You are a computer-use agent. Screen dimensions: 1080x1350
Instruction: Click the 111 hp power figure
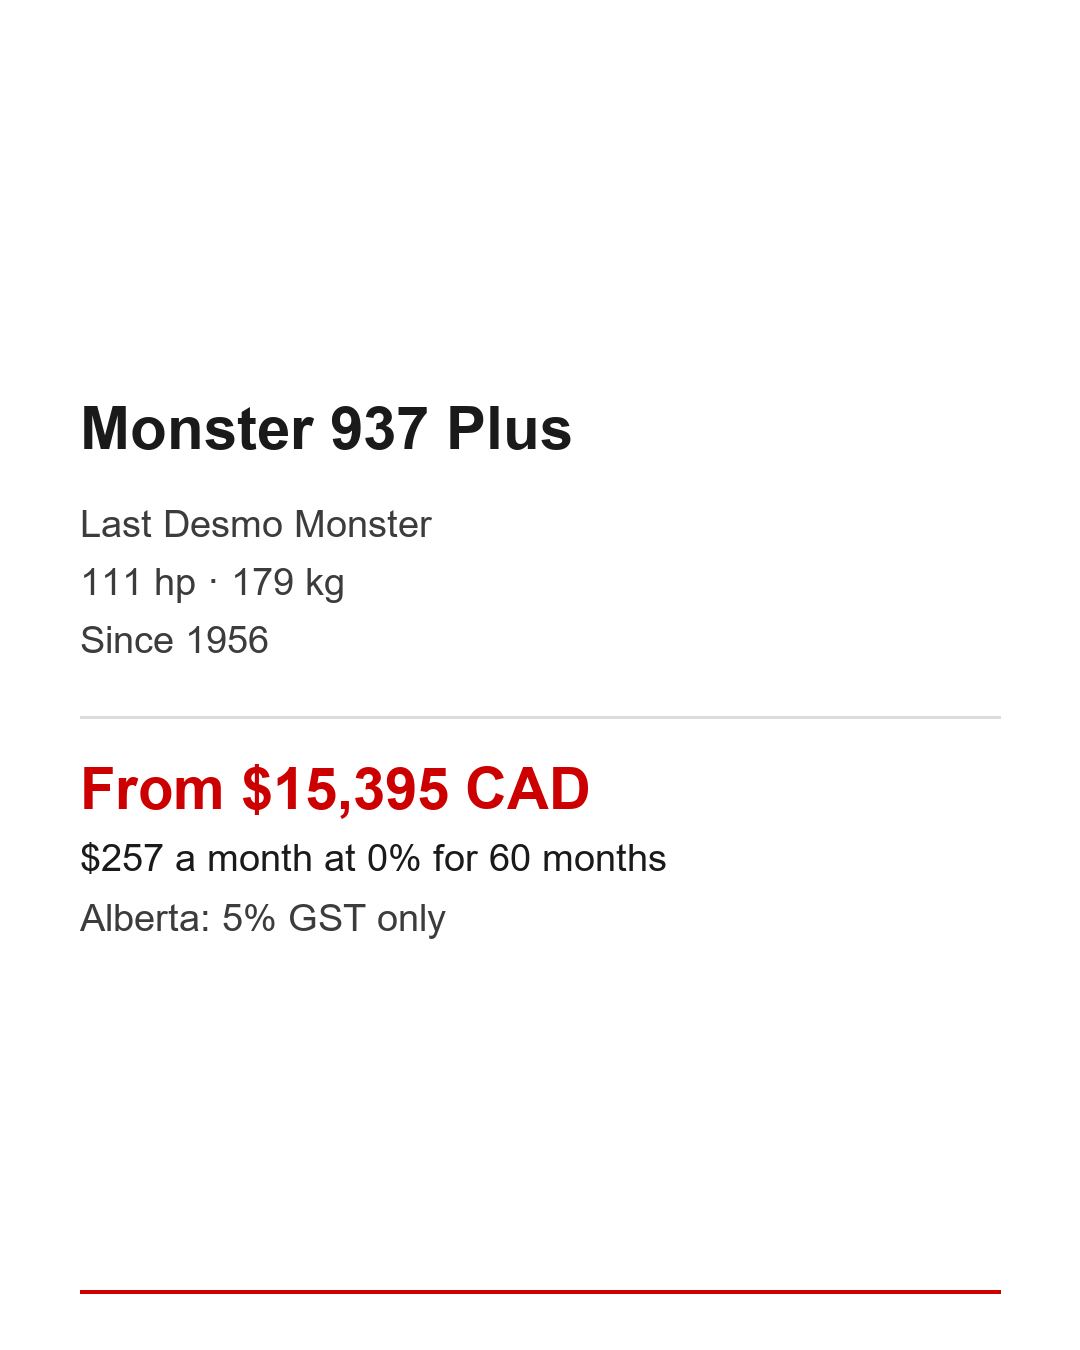138,582
